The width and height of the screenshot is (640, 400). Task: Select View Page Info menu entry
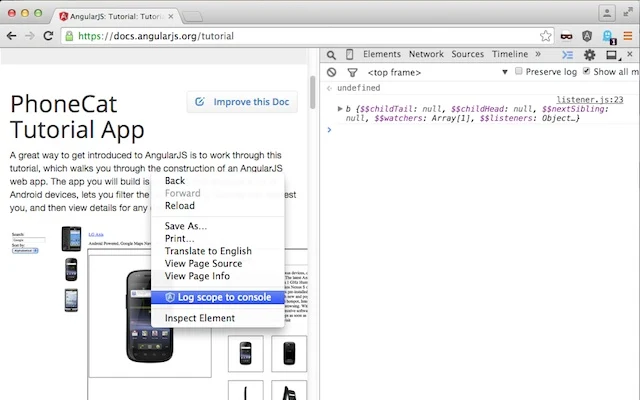point(218,276)
